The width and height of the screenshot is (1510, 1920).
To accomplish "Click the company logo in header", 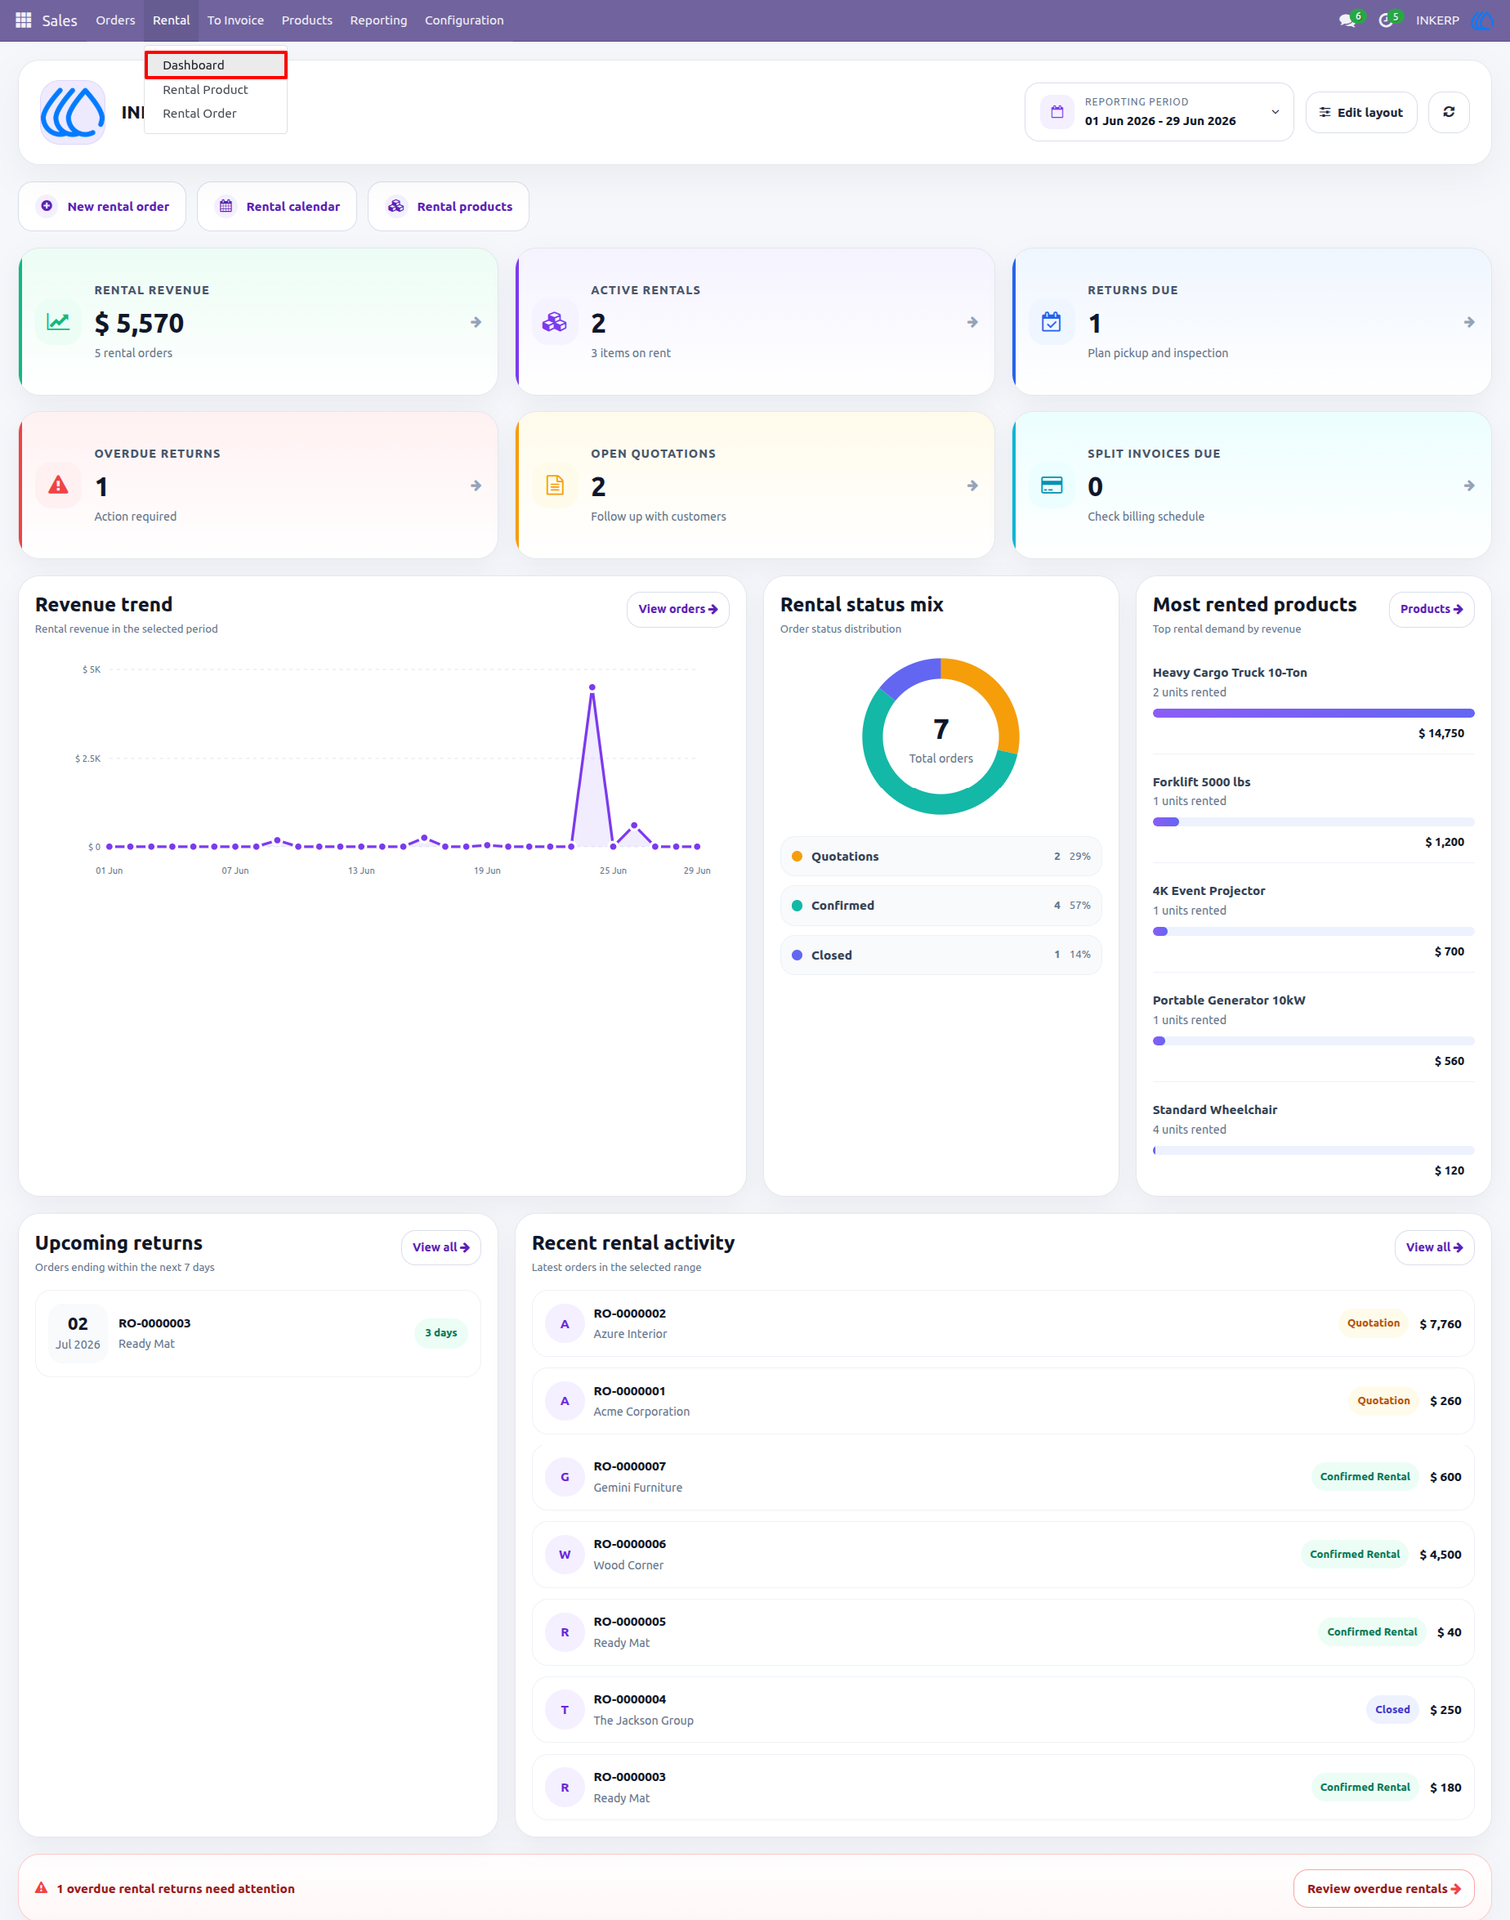I will tap(72, 112).
